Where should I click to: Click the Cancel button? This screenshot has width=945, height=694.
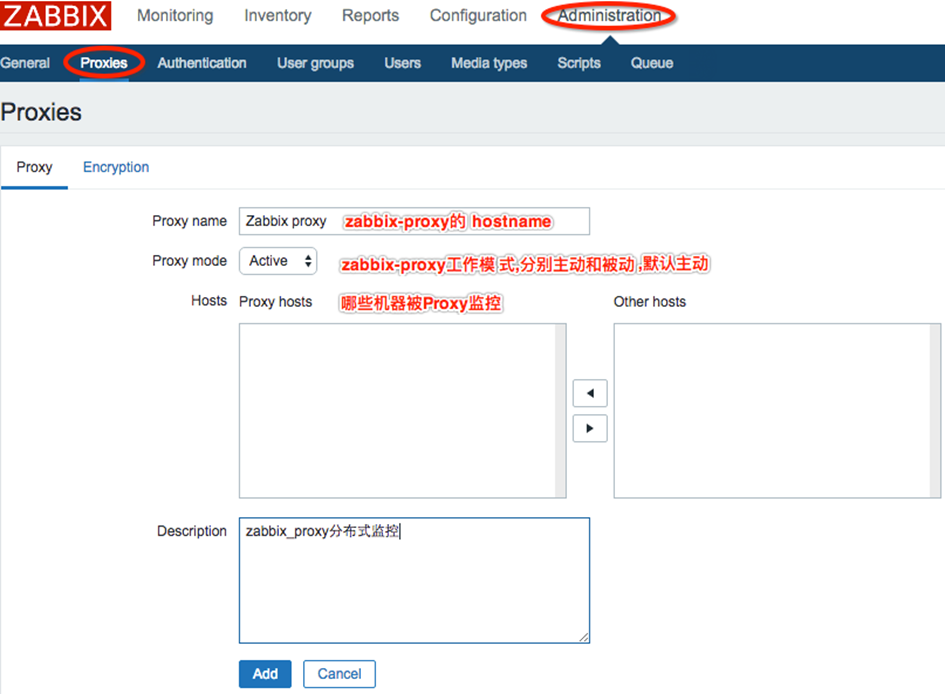point(339,674)
